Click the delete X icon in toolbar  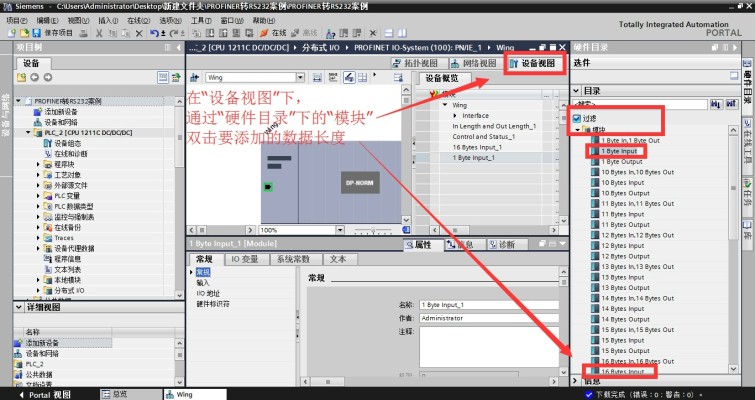pos(139,33)
